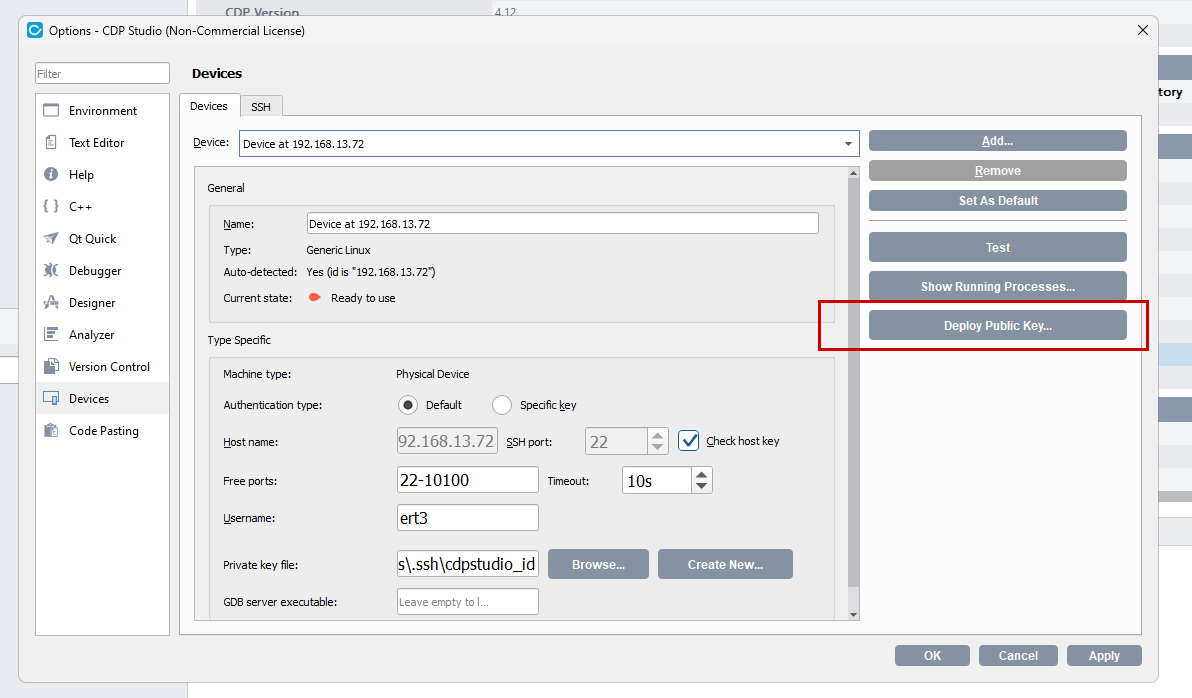Switch to the SSH tab

point(261,106)
